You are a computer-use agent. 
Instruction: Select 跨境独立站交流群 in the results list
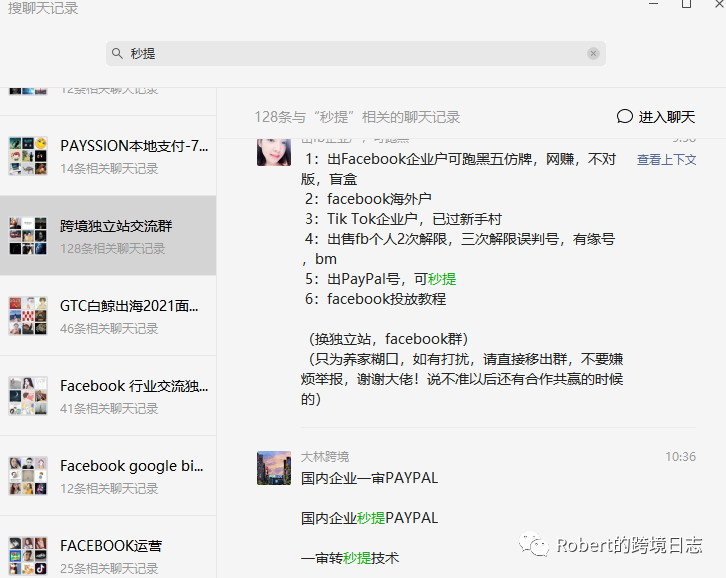tap(108, 236)
